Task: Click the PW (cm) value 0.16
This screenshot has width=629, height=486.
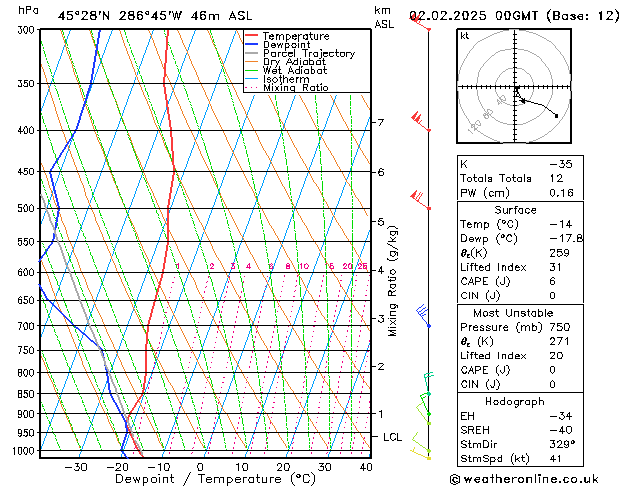Action: click(x=561, y=193)
